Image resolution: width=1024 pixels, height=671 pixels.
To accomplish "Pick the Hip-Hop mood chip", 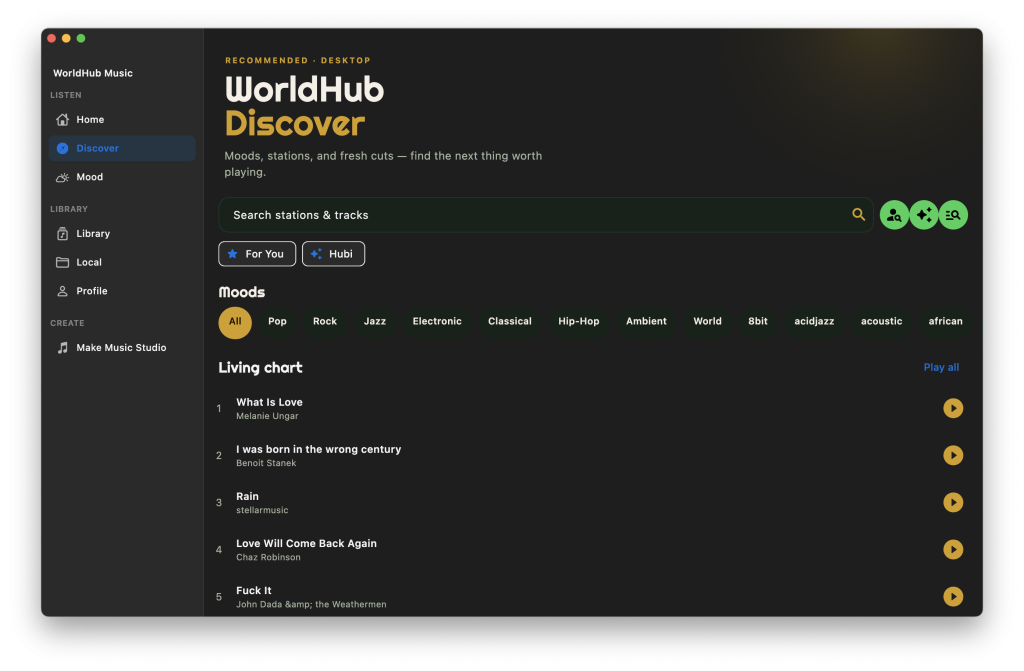I will [x=579, y=321].
